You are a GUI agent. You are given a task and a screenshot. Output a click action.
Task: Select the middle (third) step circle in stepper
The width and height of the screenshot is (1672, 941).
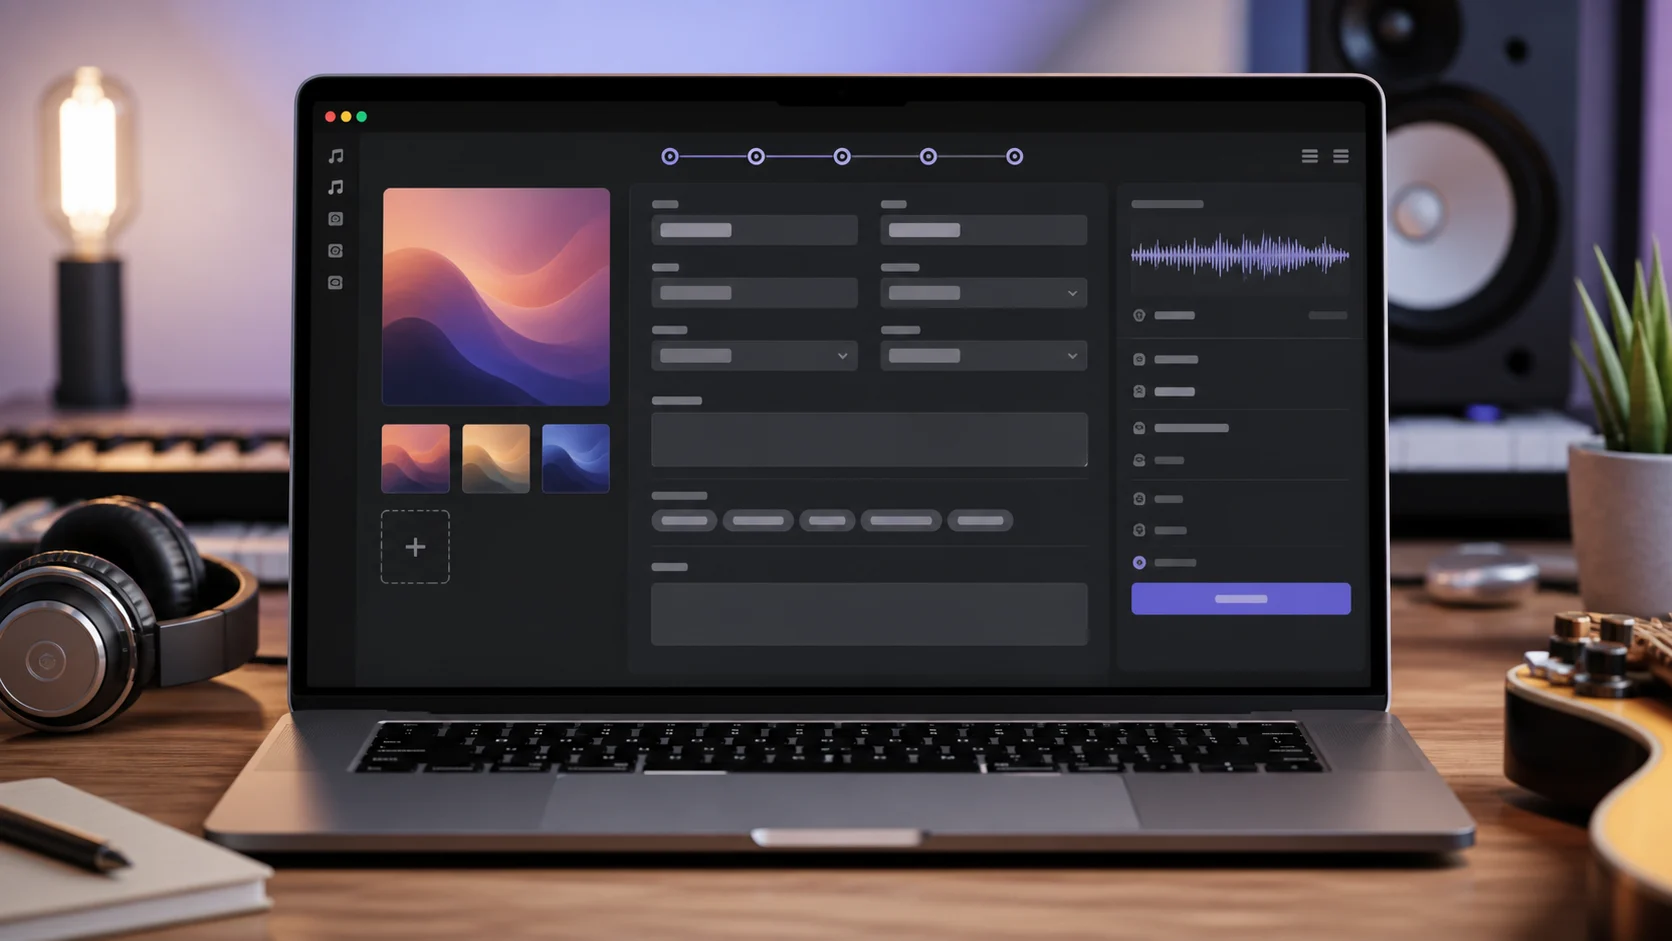click(x=842, y=156)
